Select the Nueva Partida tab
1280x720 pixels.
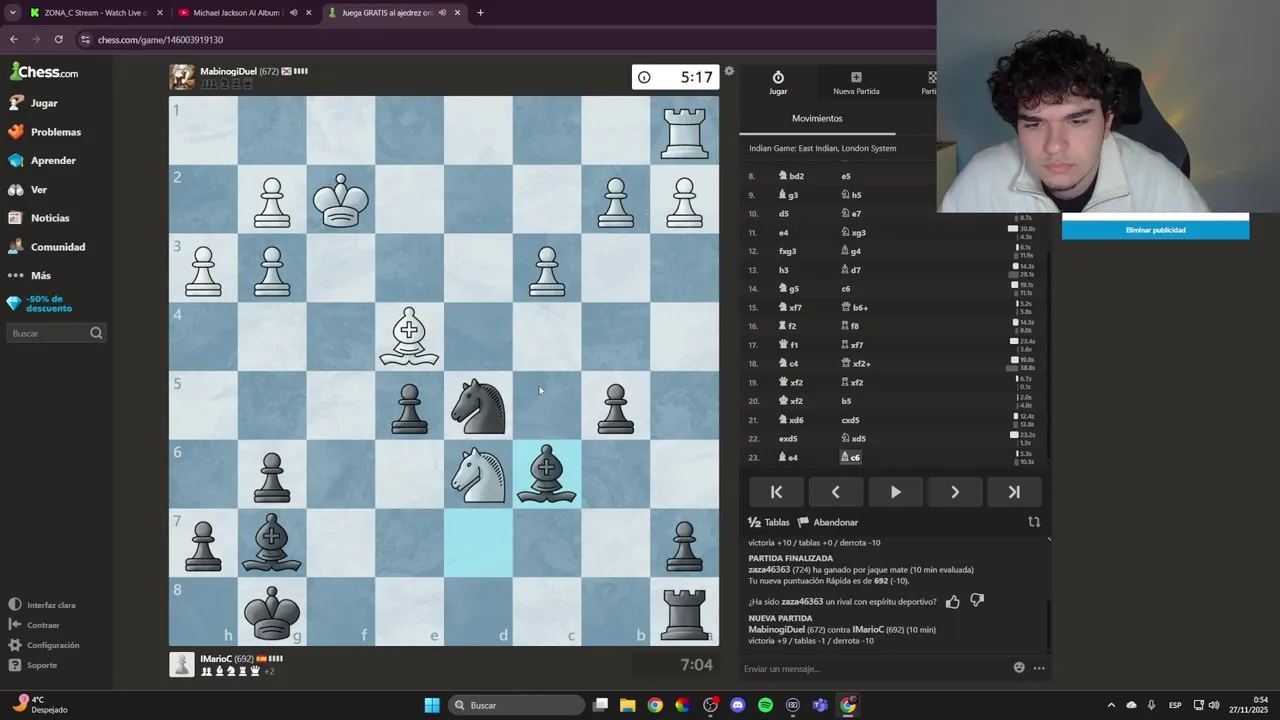tap(856, 83)
